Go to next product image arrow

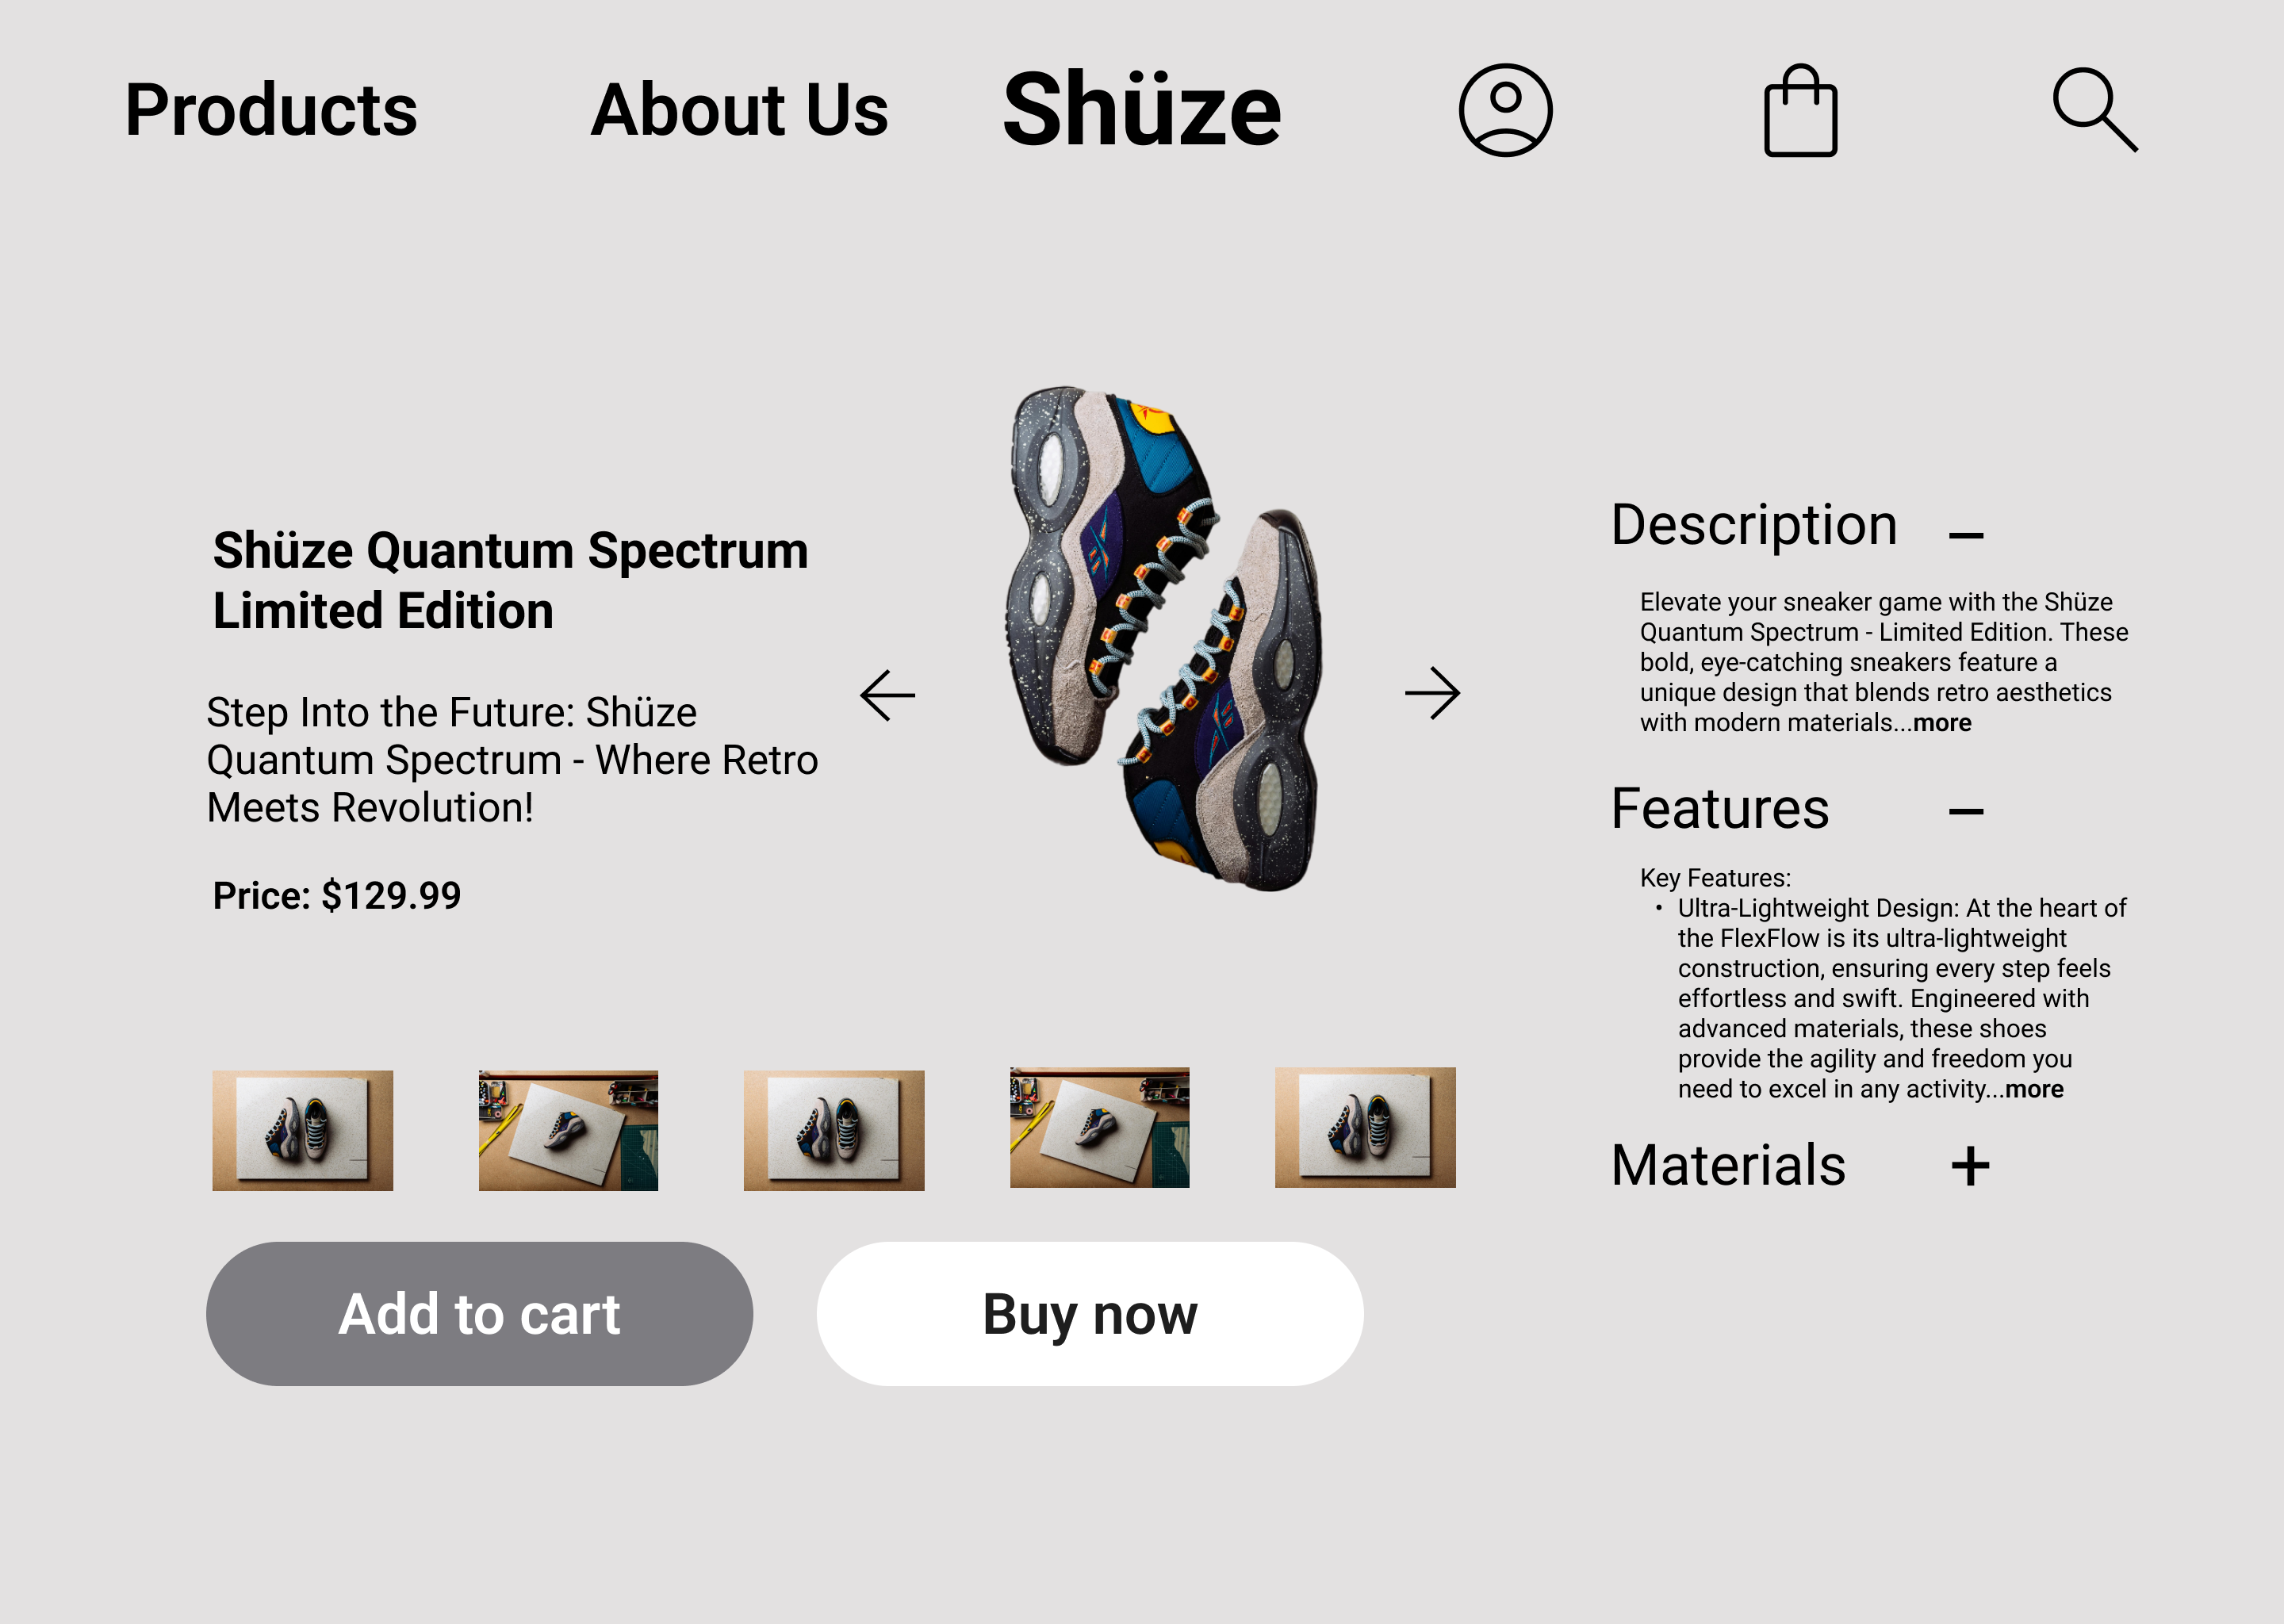coord(1432,693)
